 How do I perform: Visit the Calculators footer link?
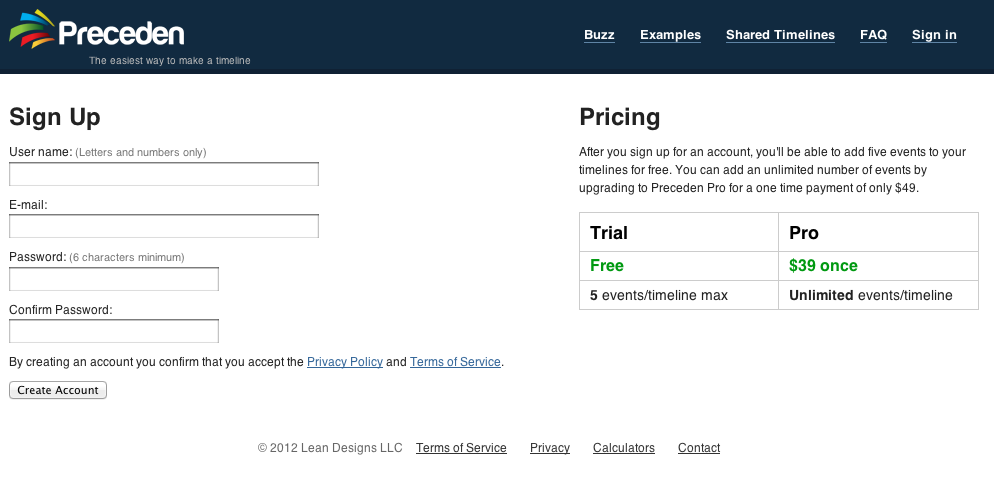(x=624, y=448)
